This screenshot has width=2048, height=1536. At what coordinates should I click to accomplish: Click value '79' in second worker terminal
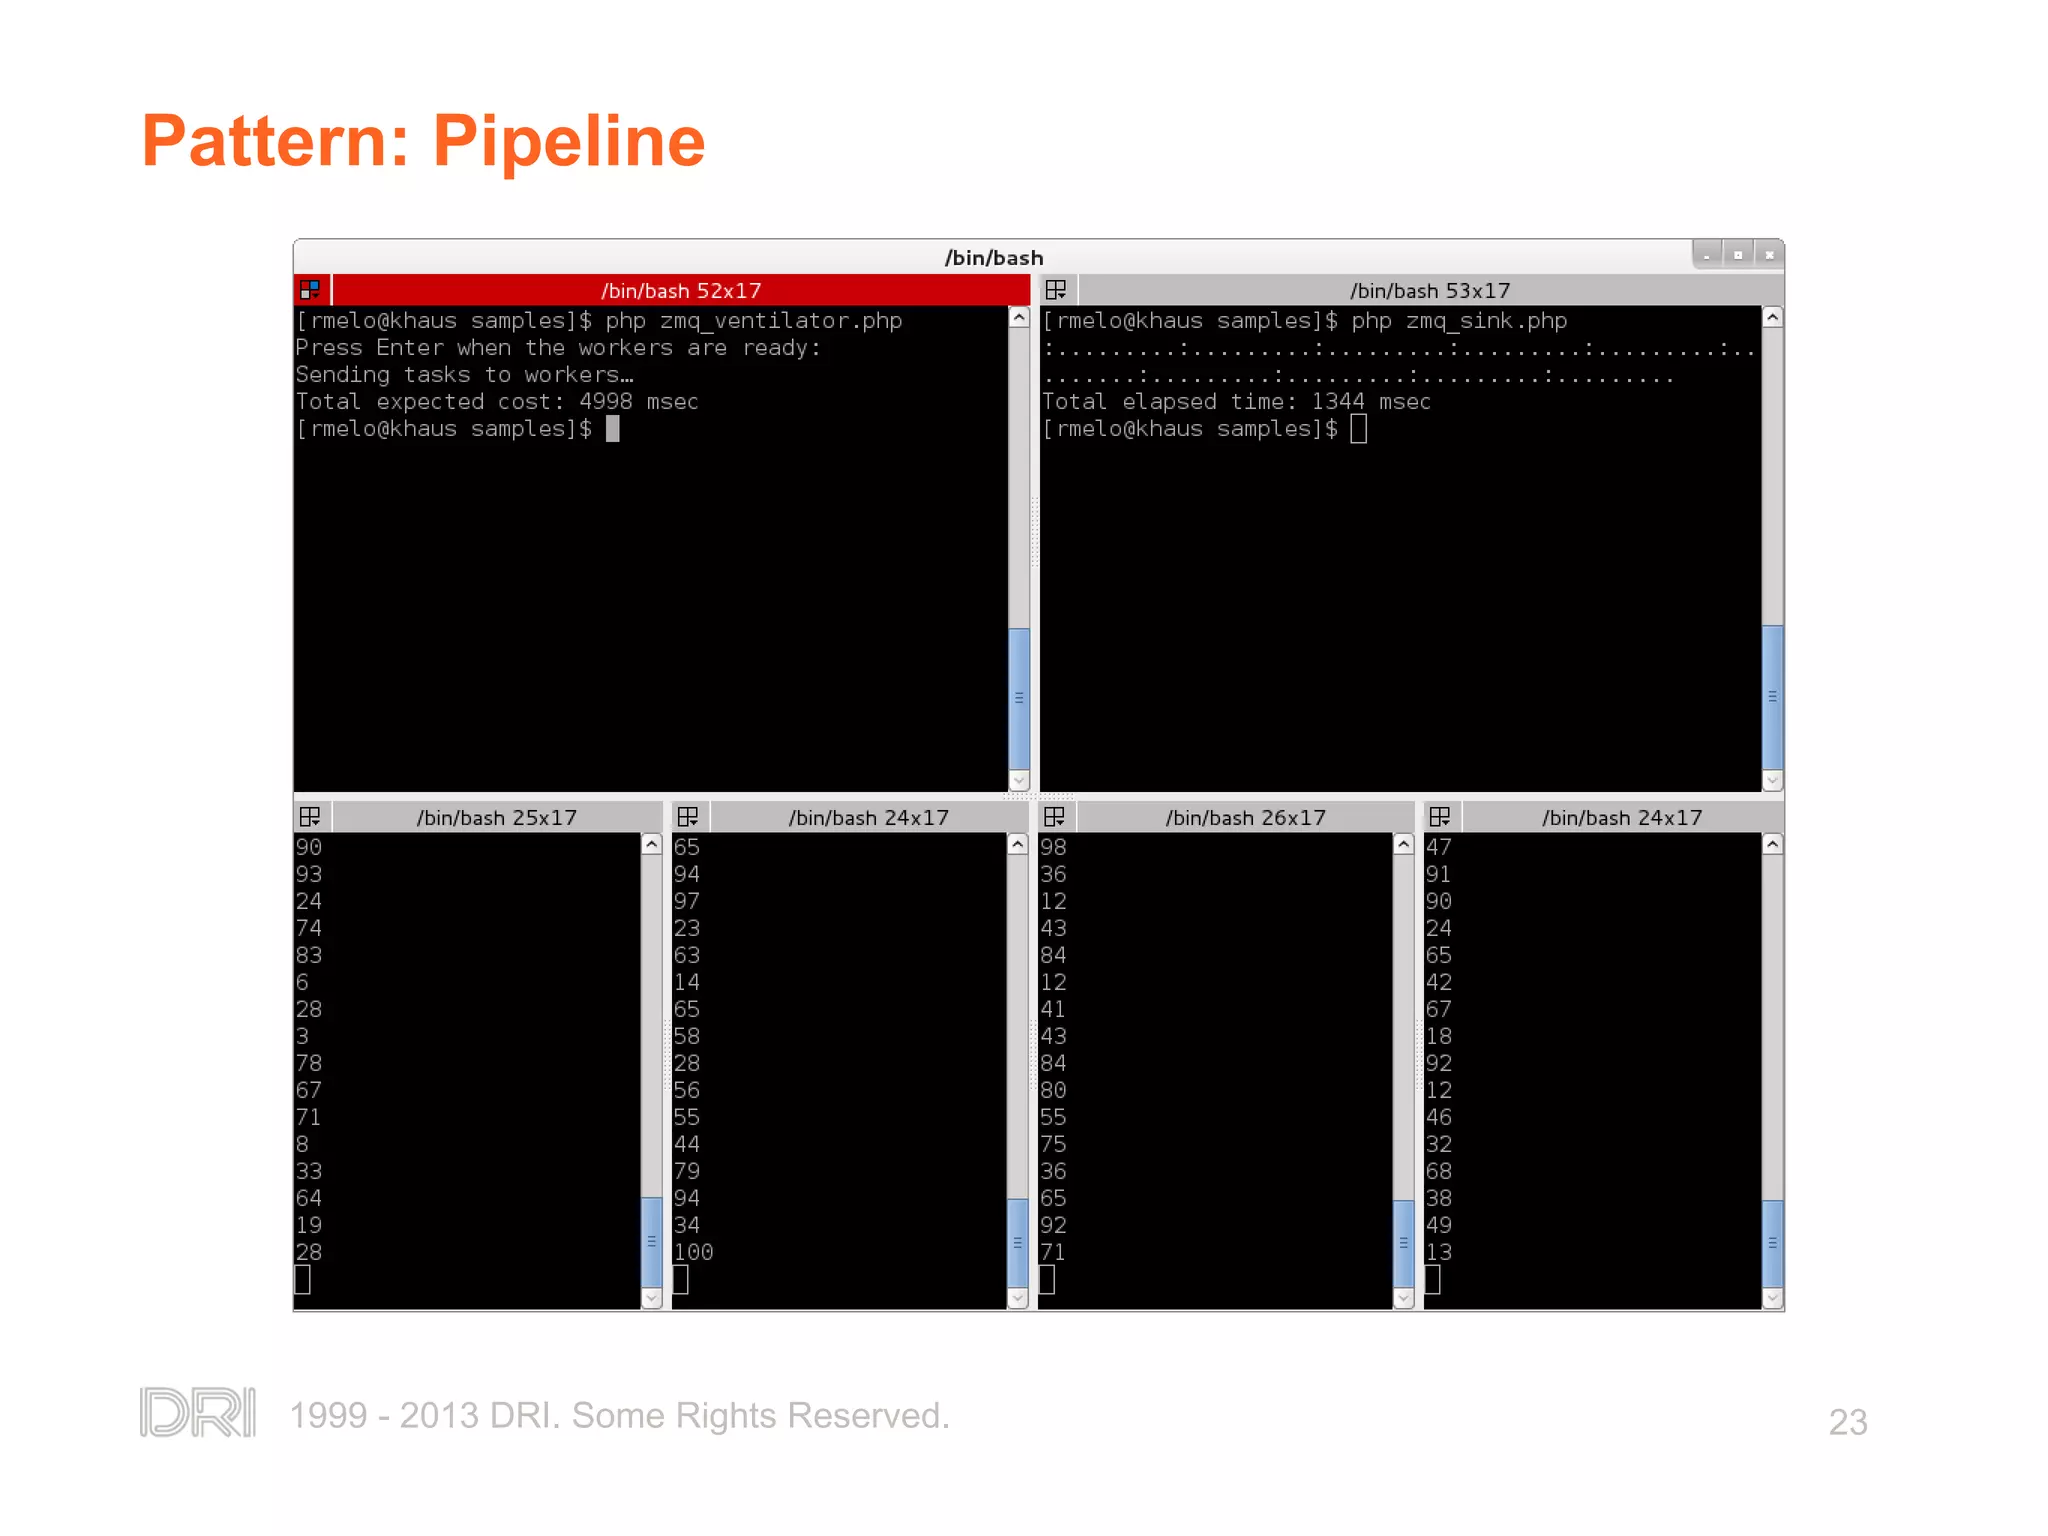coord(686,1171)
